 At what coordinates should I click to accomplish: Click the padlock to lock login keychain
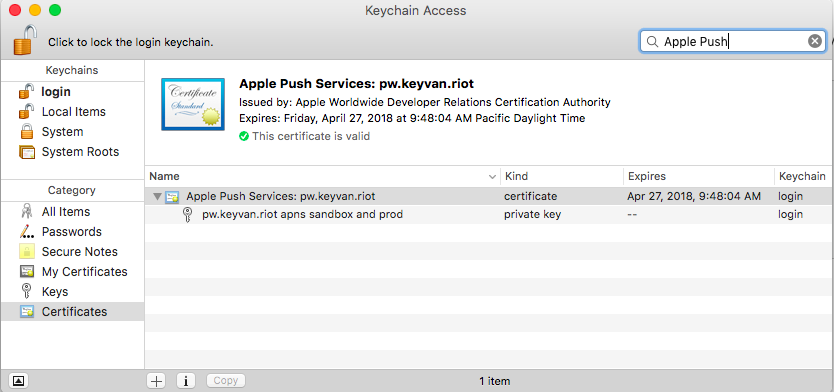[26, 39]
